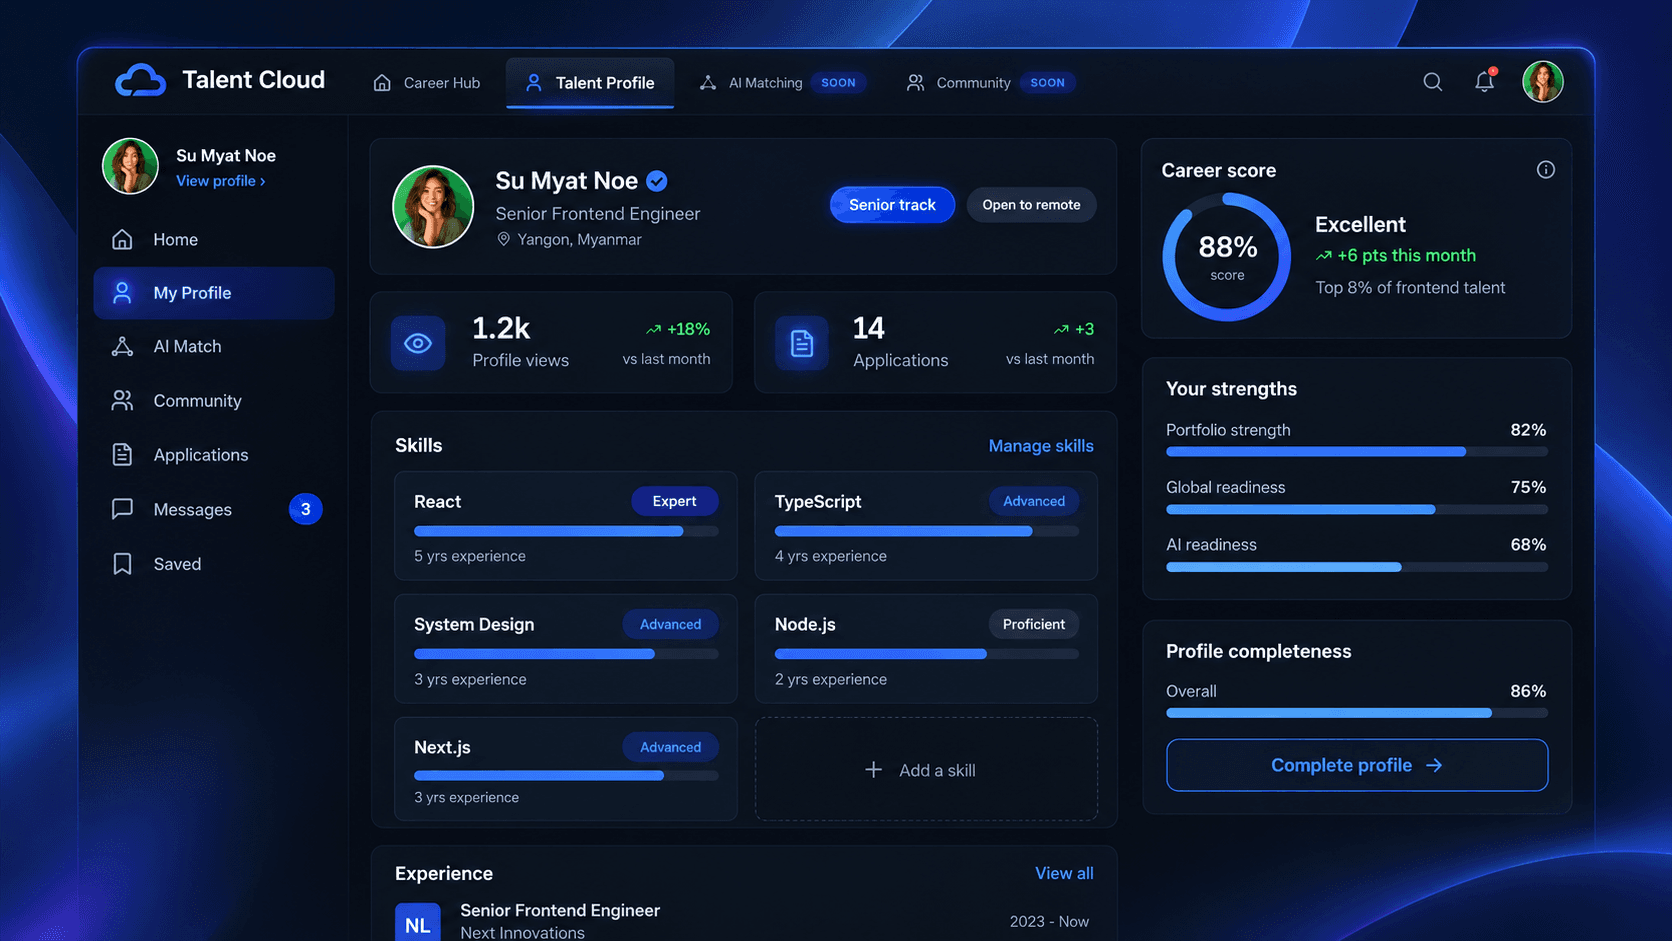Click the SOON badge beside AI Matching
Screen dimensions: 1672x941
838,83
